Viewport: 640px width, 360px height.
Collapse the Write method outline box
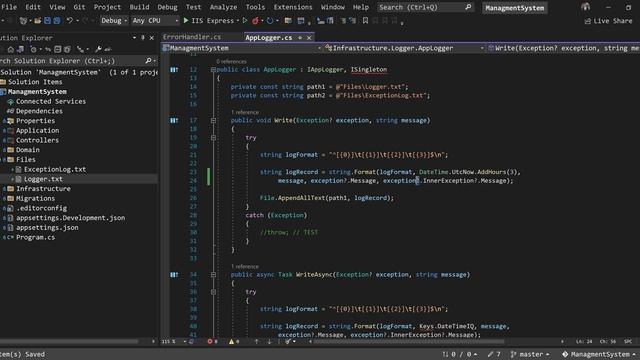pos(213,120)
